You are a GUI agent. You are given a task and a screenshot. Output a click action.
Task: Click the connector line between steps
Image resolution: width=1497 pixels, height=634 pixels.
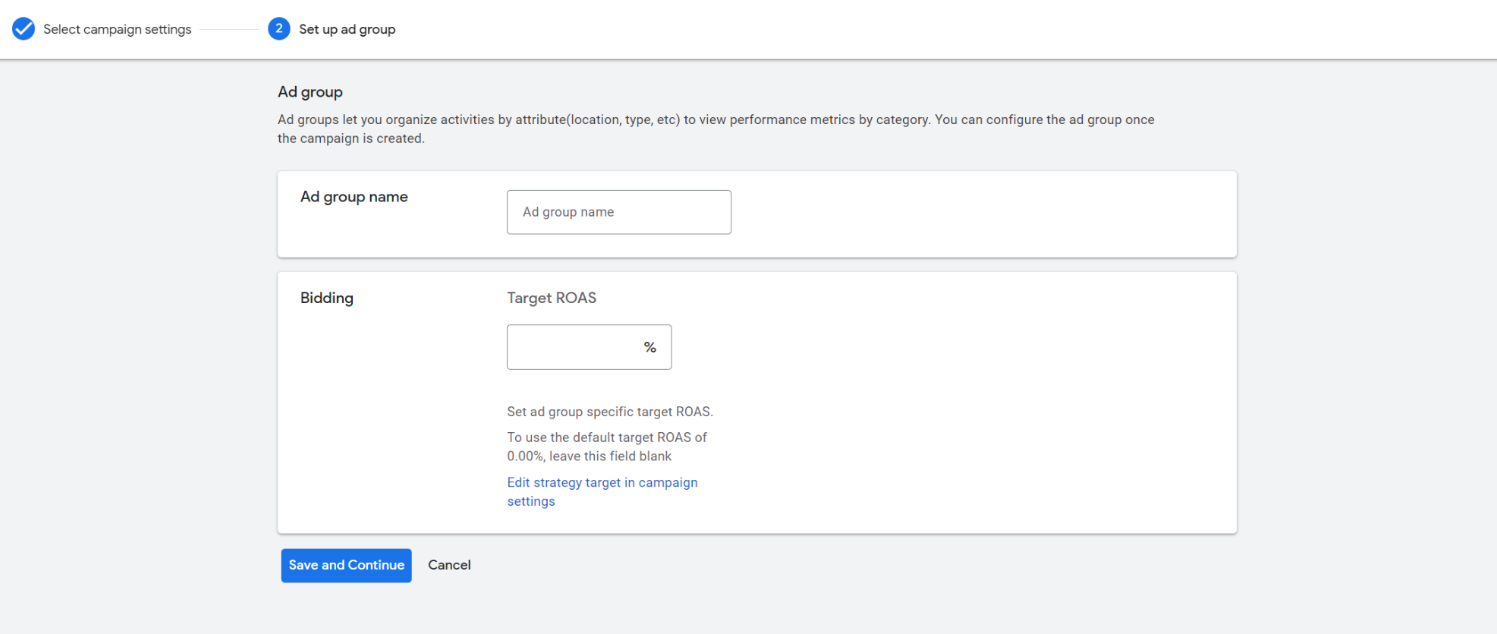(229, 30)
